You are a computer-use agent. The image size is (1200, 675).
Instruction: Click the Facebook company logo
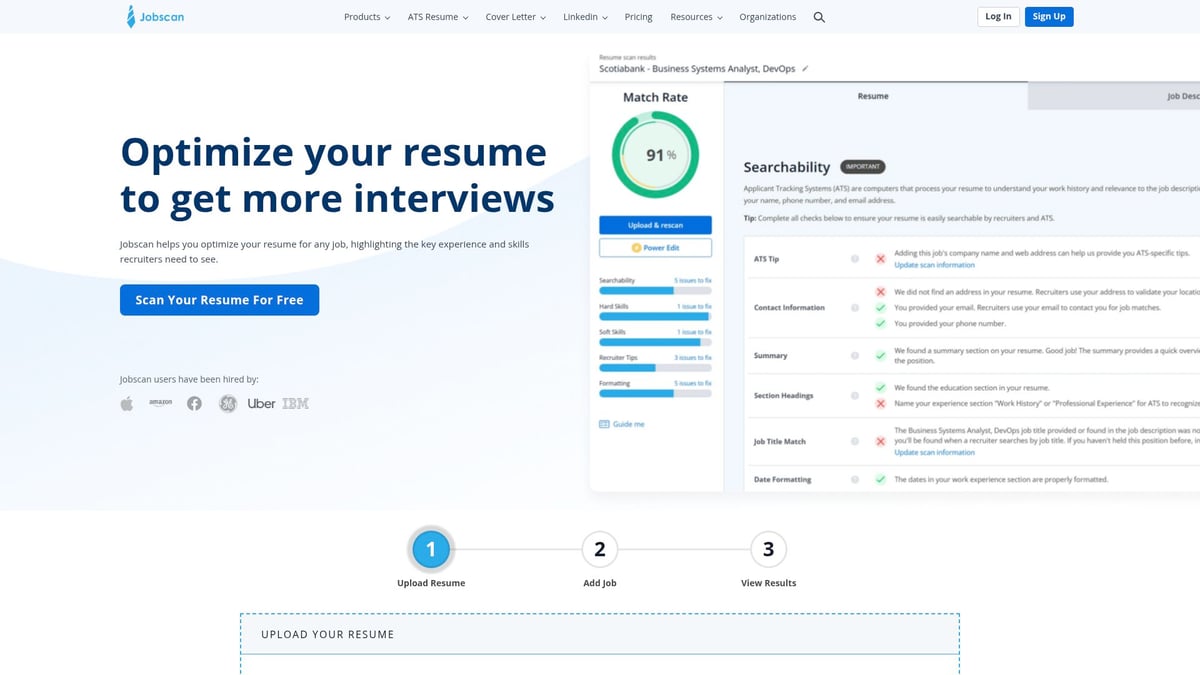click(x=194, y=403)
